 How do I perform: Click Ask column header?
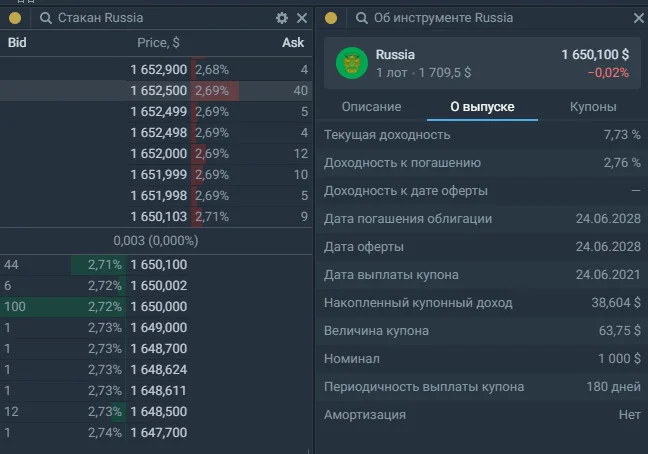point(293,43)
